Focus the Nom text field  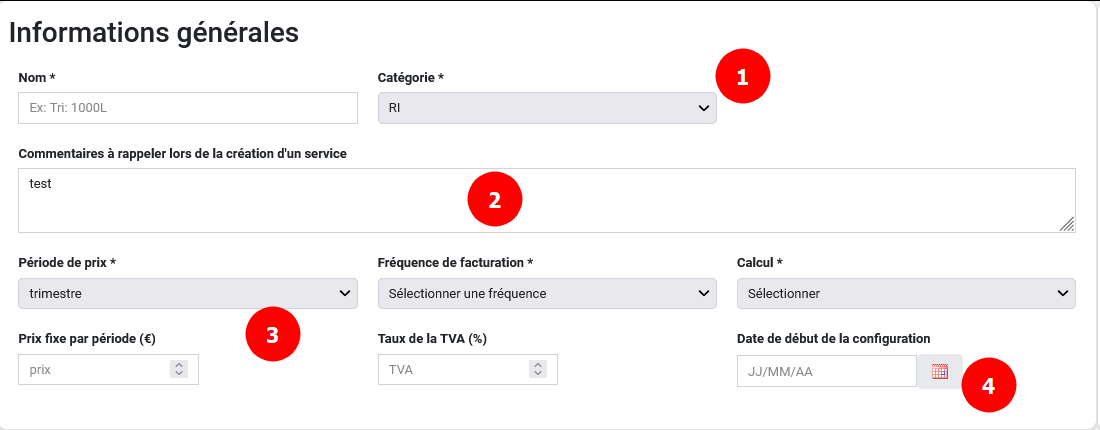[x=188, y=108]
